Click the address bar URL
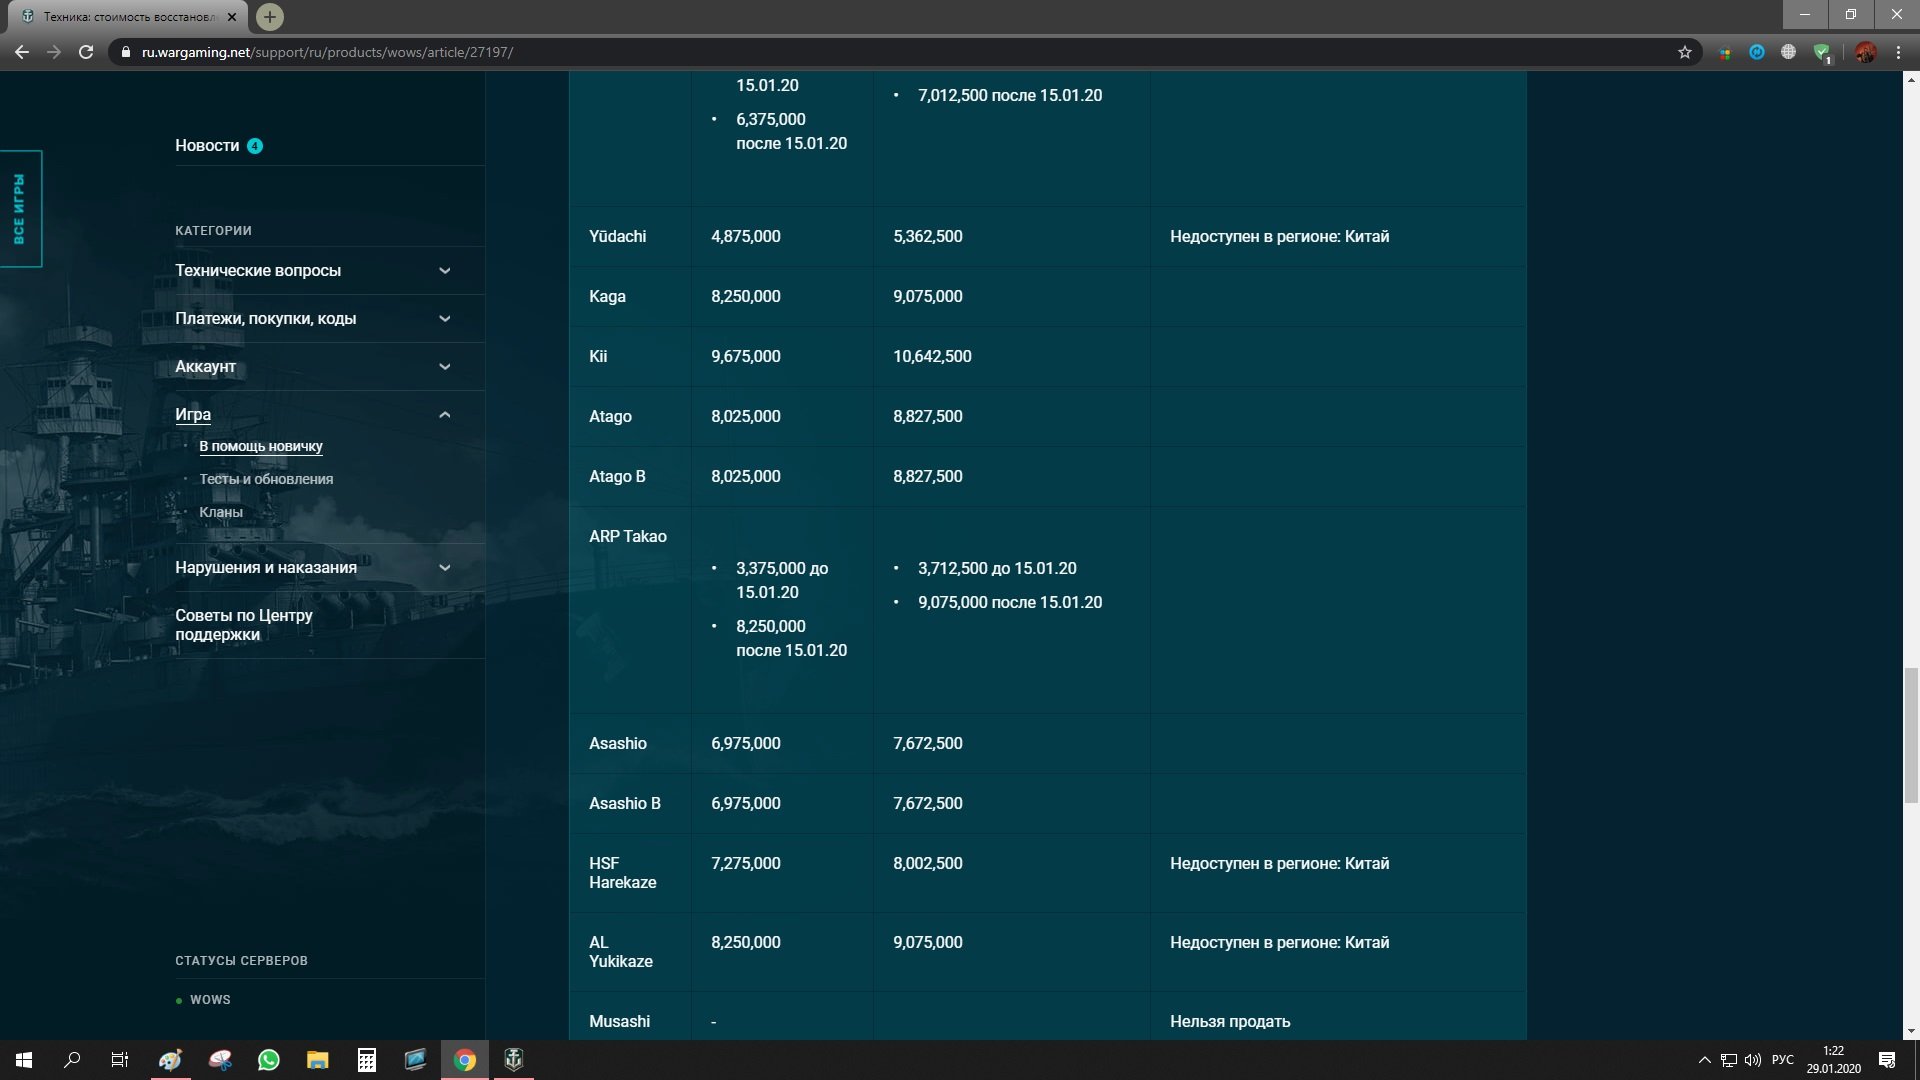1920x1080 pixels. [327, 52]
